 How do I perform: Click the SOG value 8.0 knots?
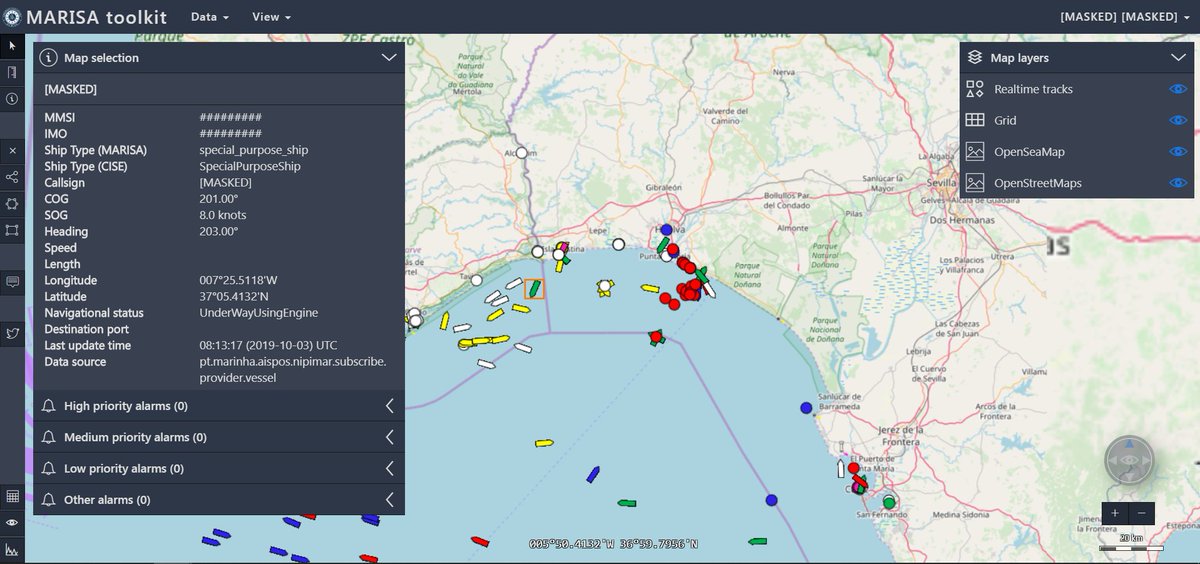pos(223,215)
